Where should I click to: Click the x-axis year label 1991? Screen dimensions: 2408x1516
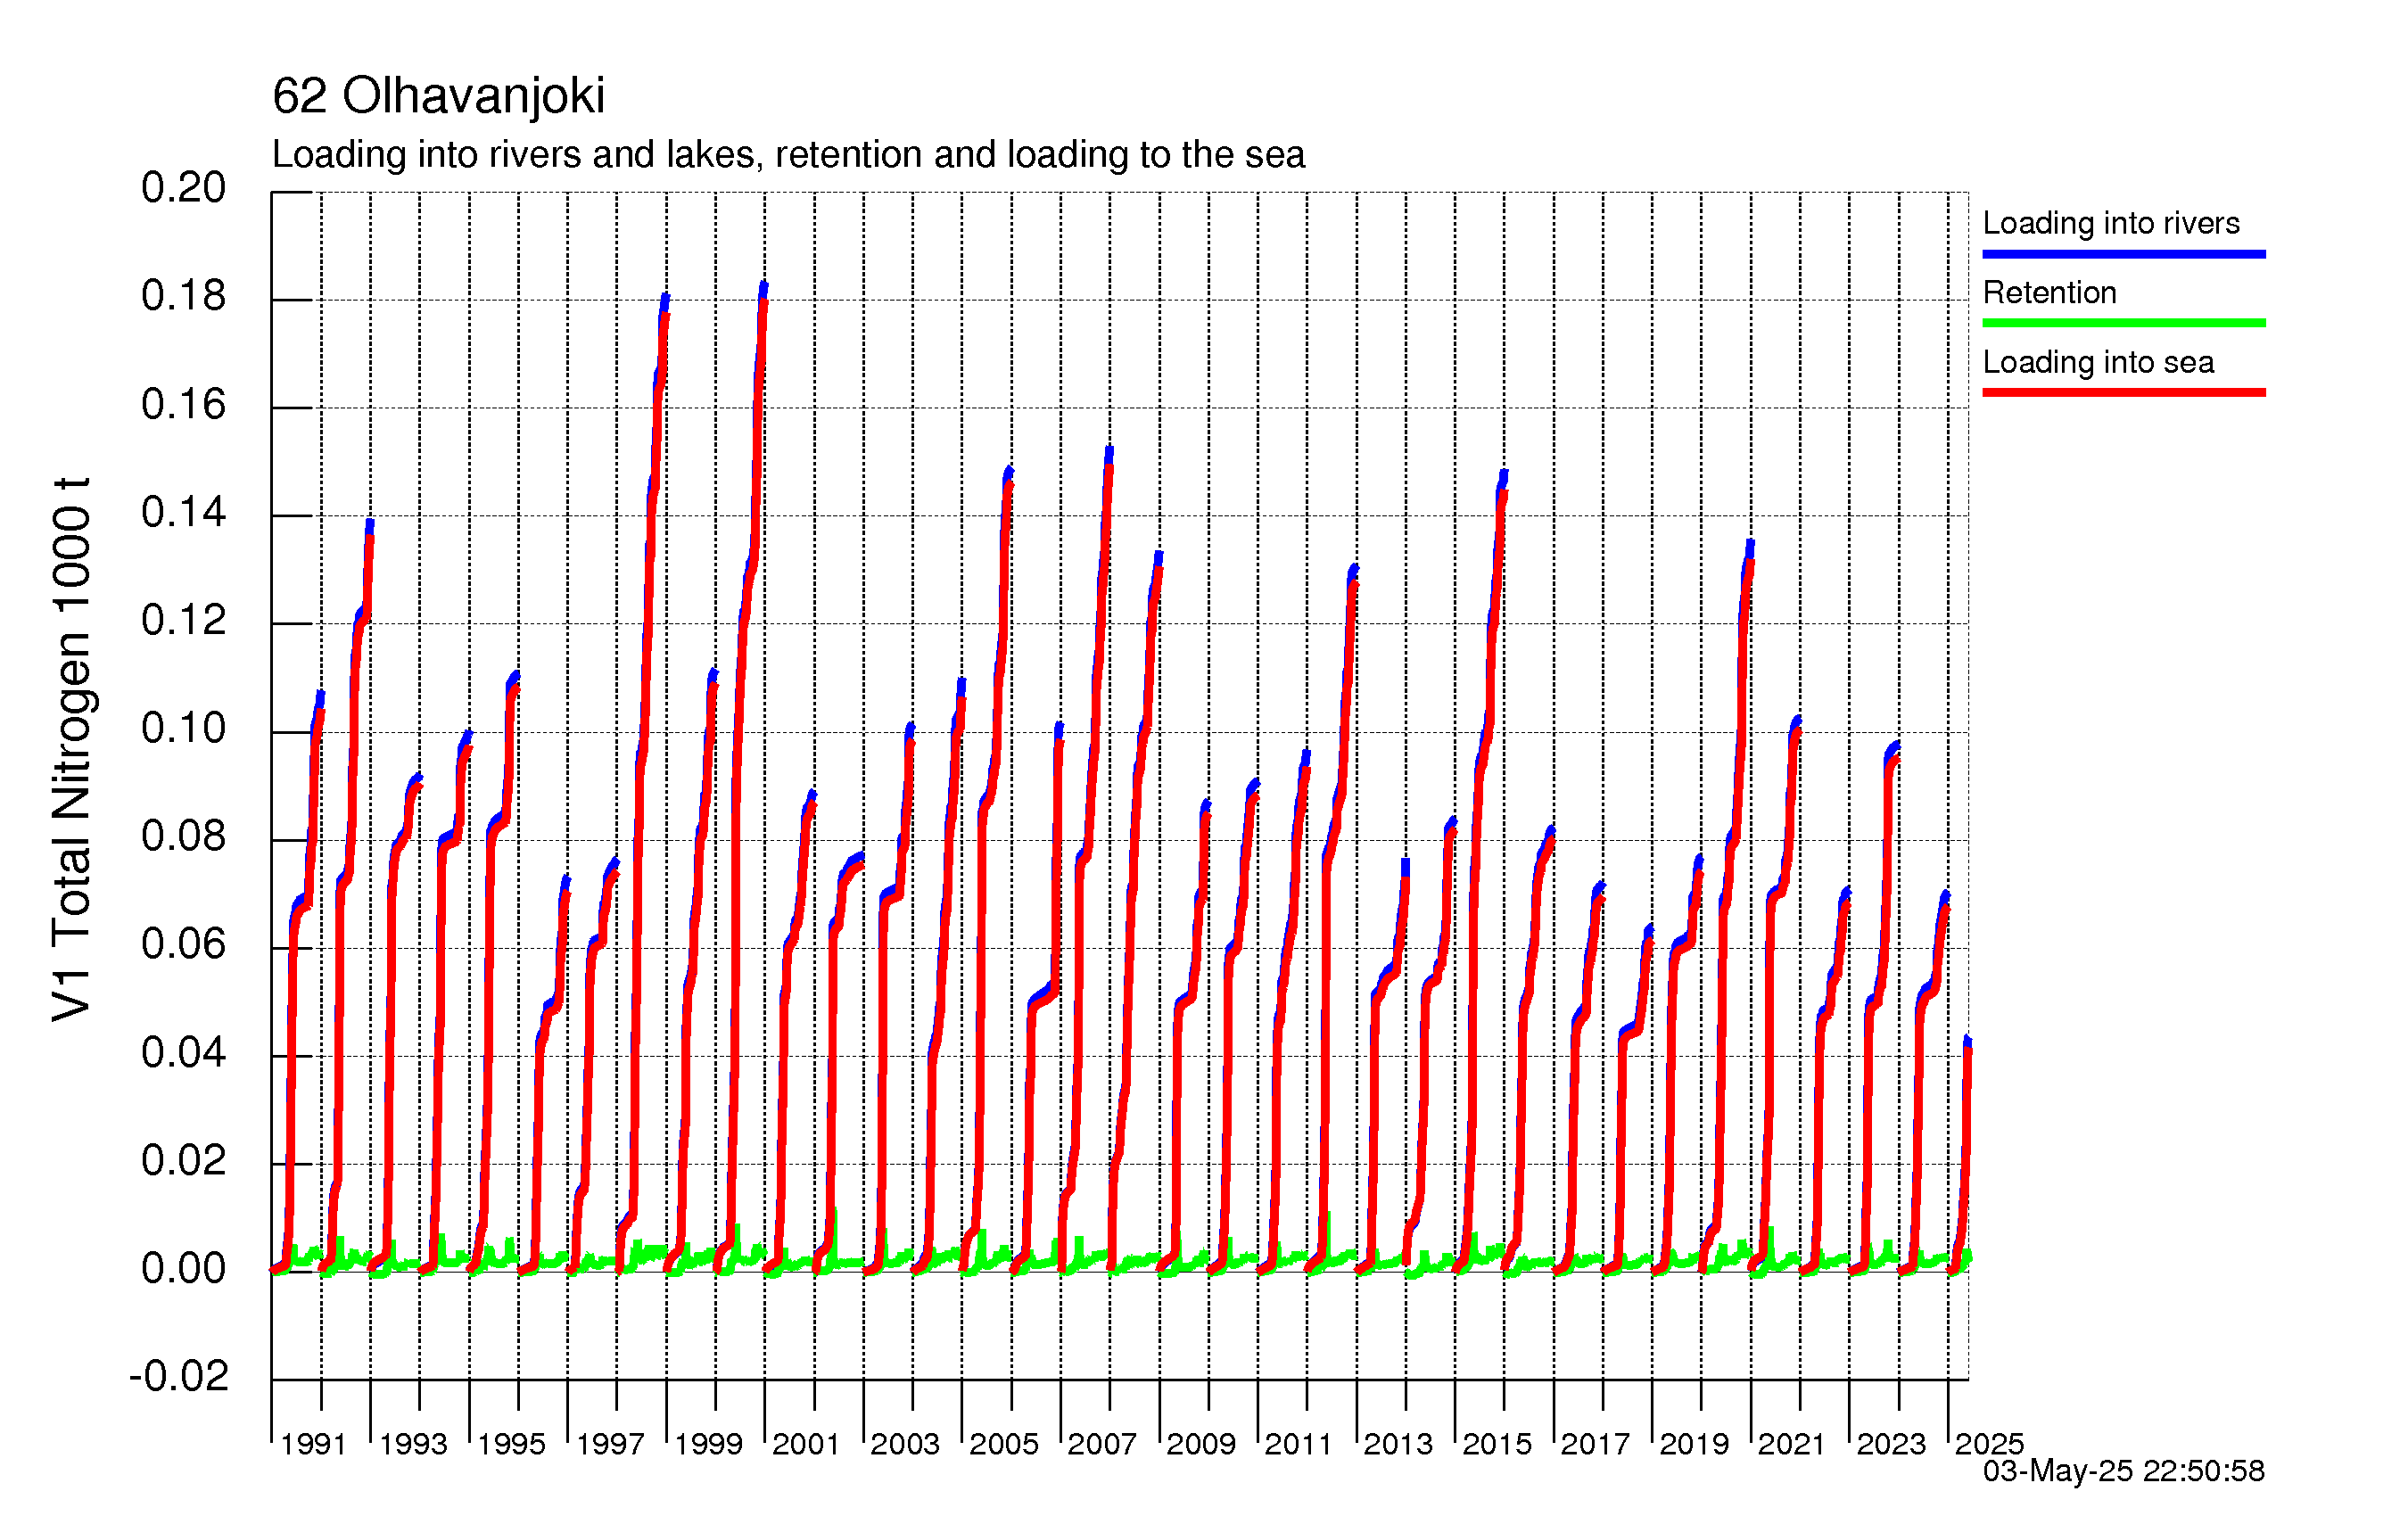313,1444
